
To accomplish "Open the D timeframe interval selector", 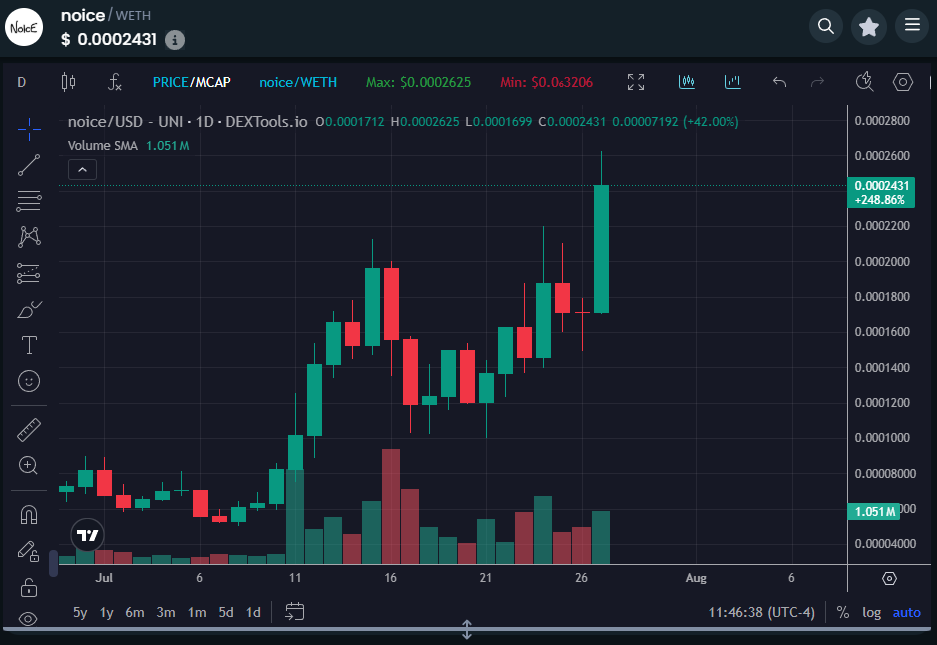I will coord(22,82).
